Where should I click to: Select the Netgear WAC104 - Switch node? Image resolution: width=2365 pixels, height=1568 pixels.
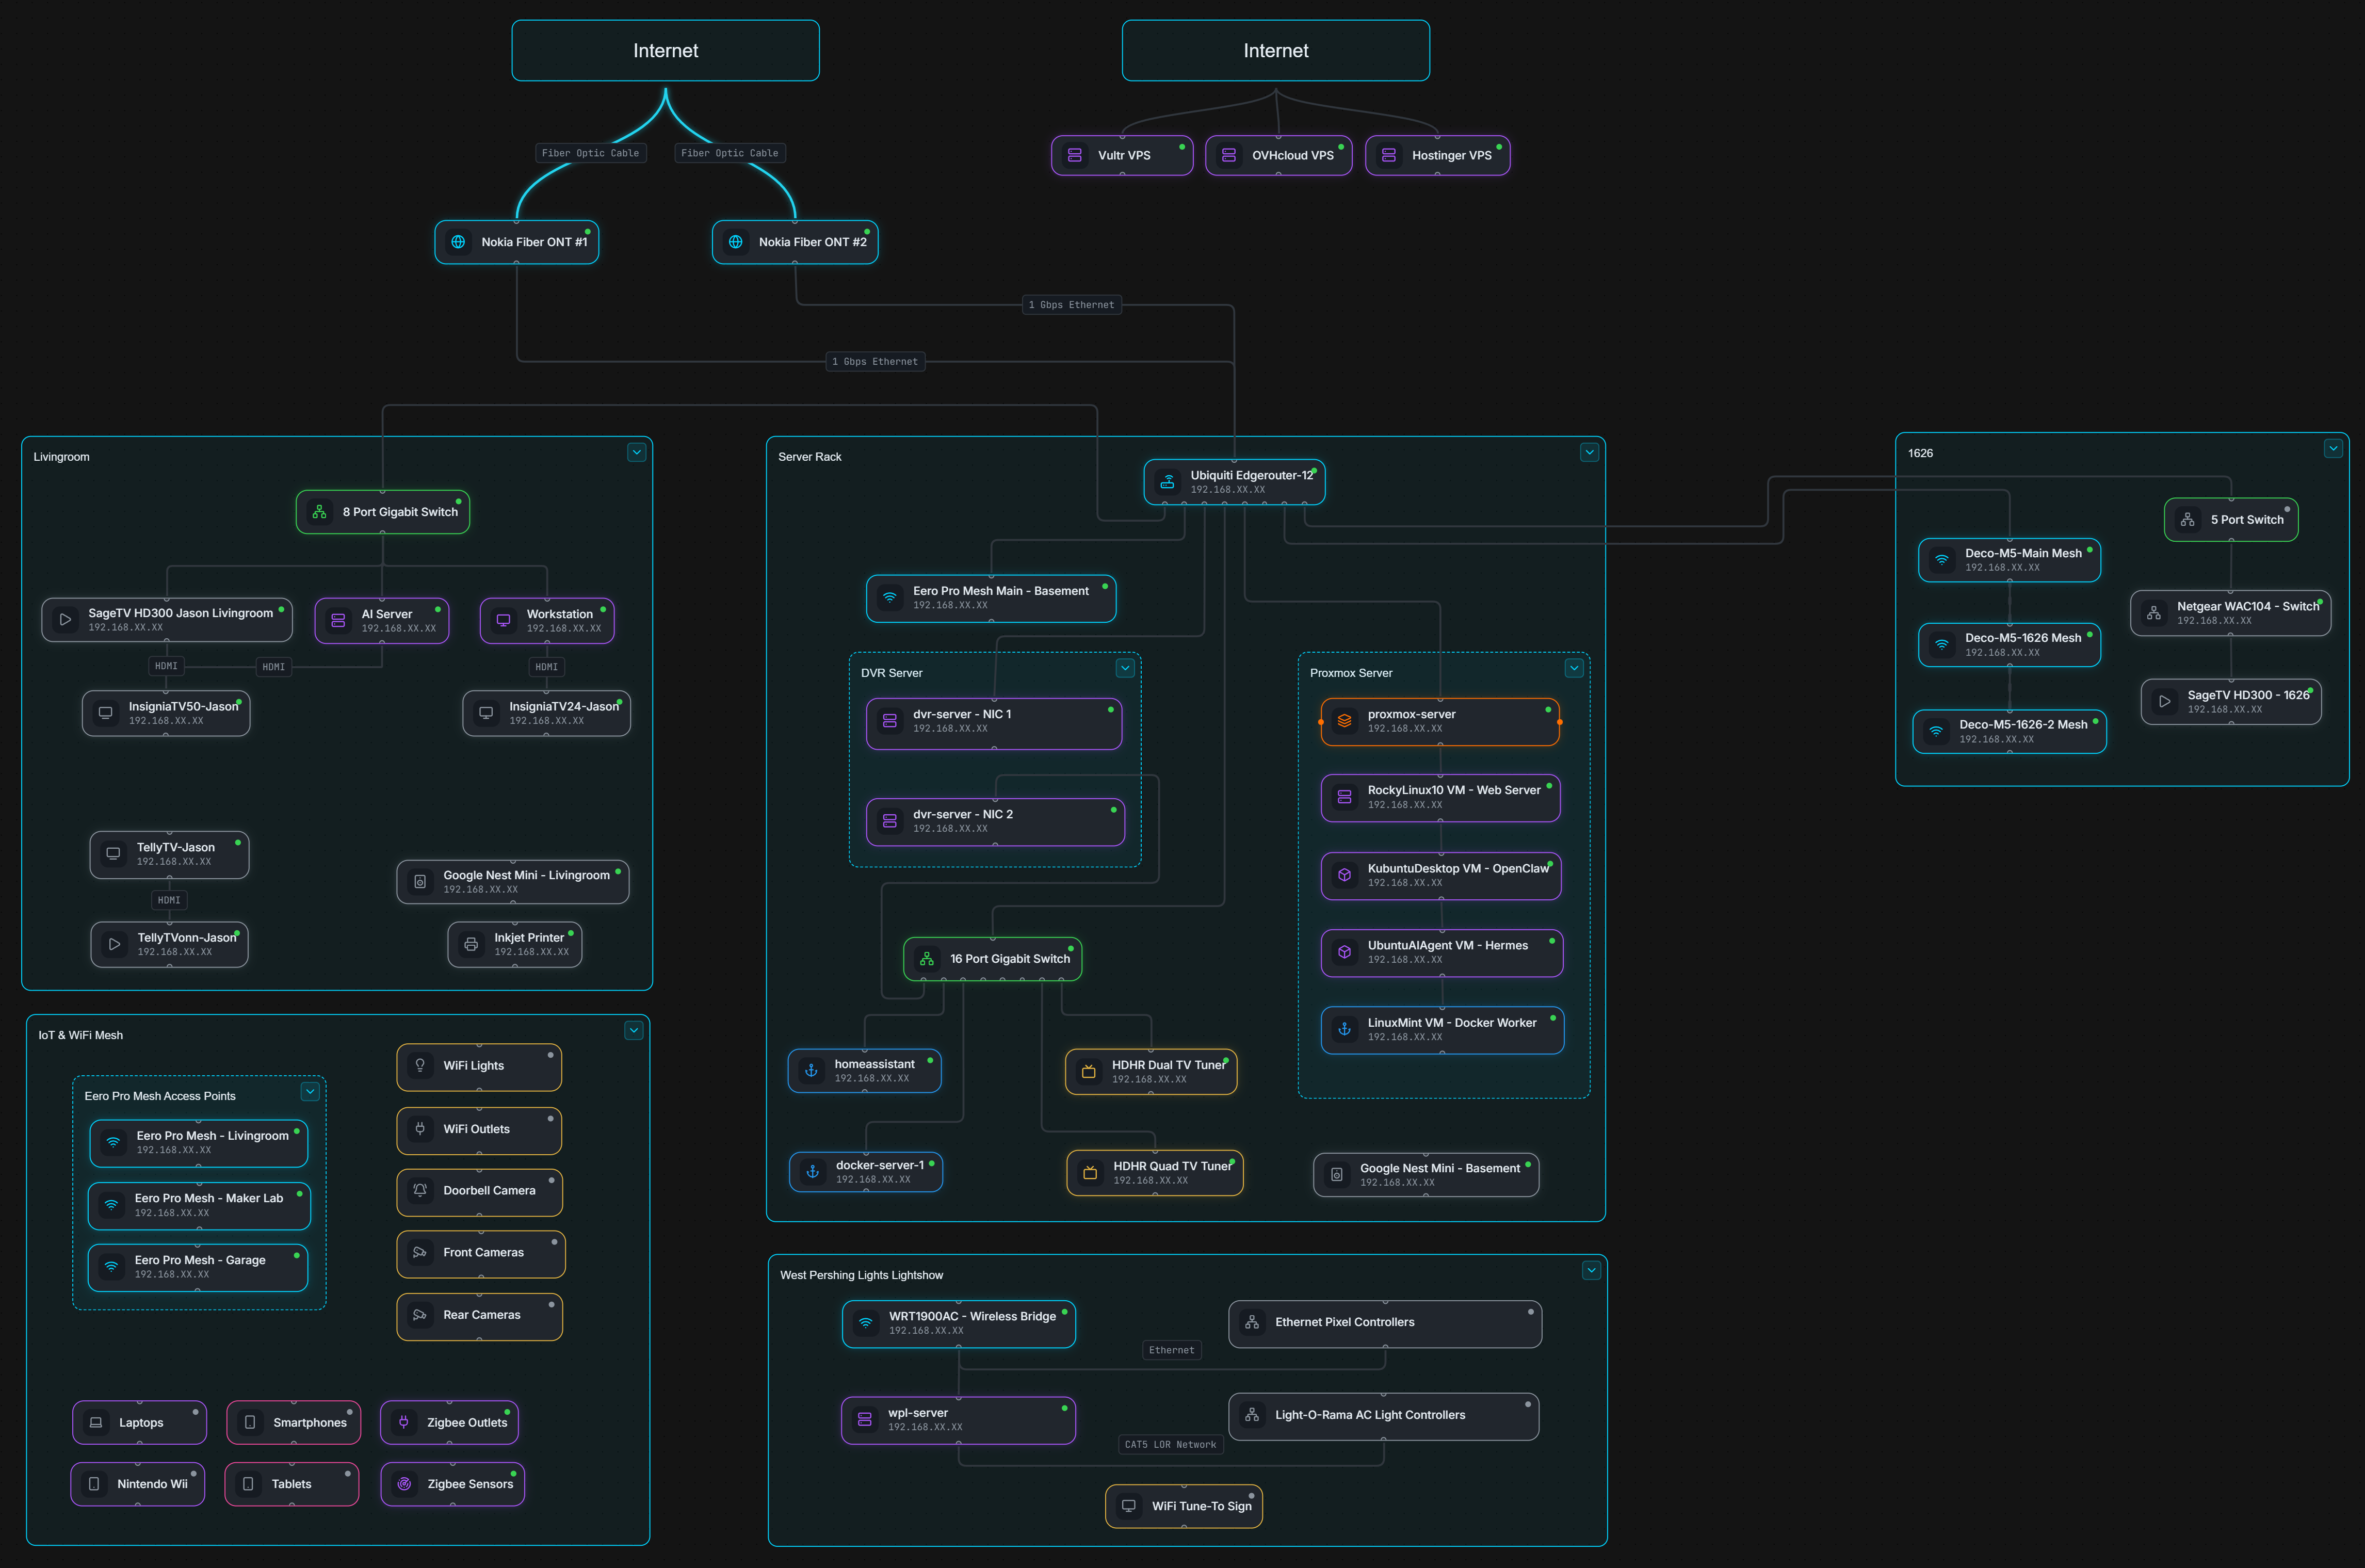pos(2231,614)
